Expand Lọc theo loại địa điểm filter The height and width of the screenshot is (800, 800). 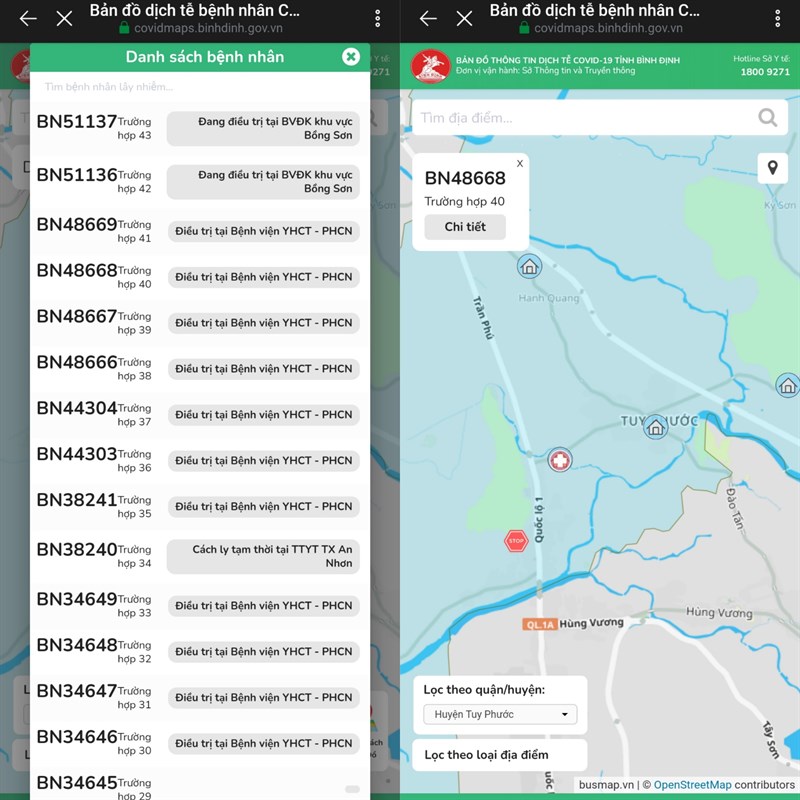click(x=499, y=755)
